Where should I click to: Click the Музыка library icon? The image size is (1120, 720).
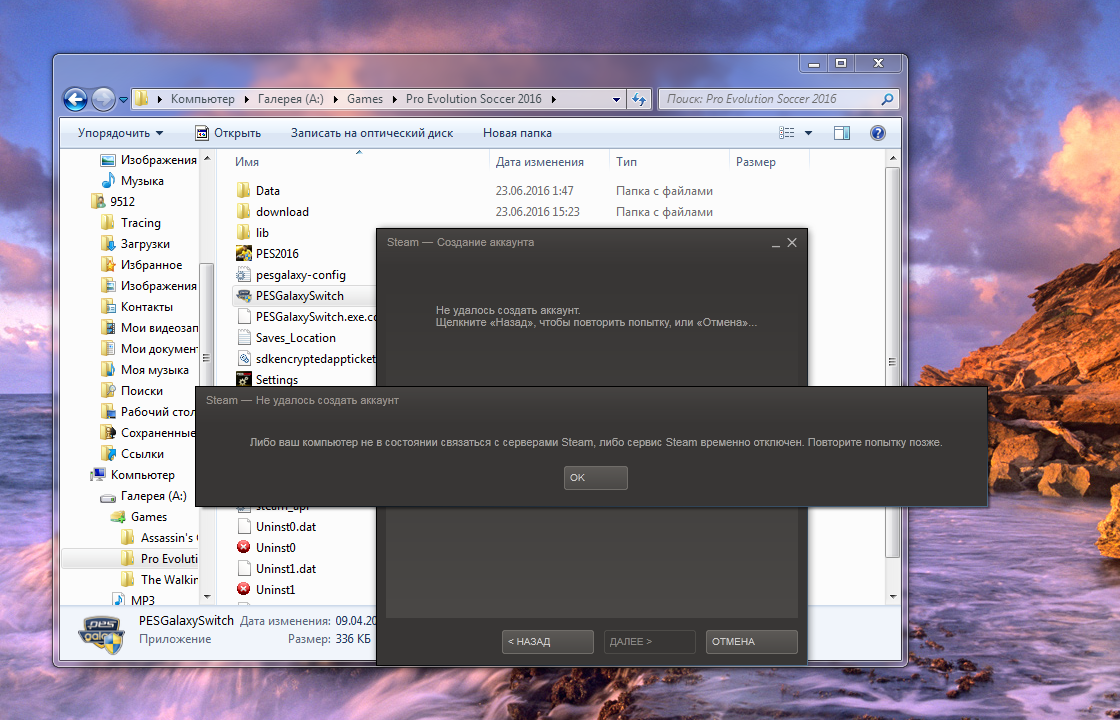(109, 181)
